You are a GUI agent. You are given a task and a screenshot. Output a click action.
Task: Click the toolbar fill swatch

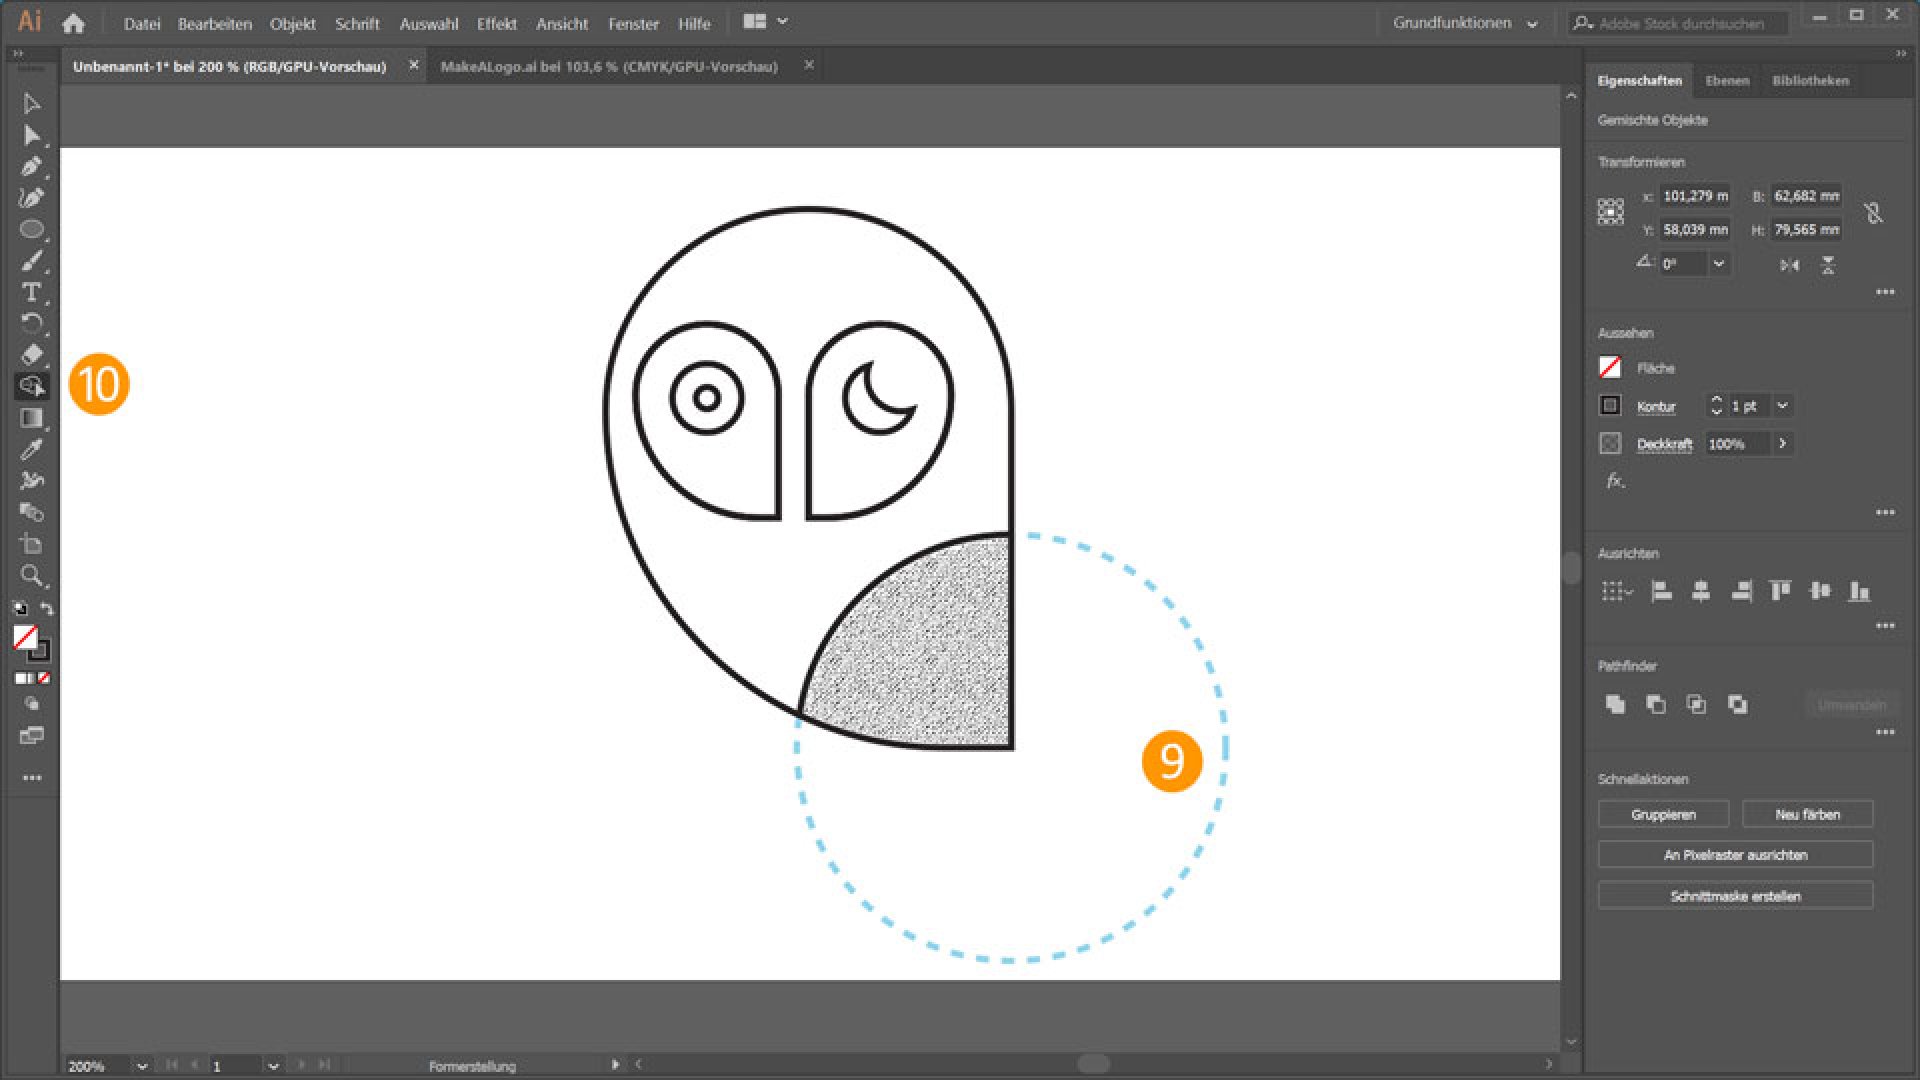[x=24, y=637]
